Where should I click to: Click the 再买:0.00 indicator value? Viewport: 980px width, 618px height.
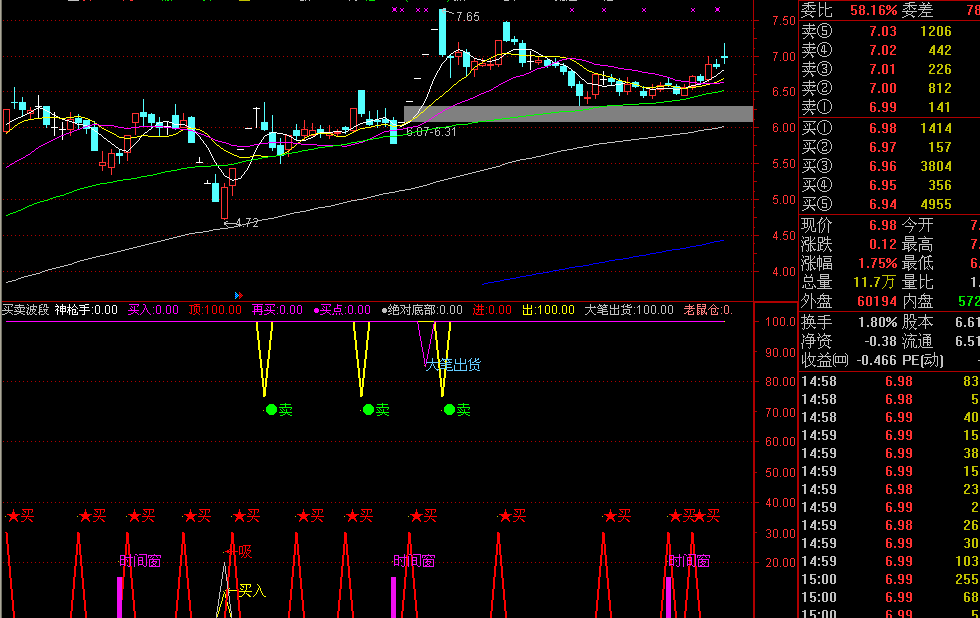(278, 310)
